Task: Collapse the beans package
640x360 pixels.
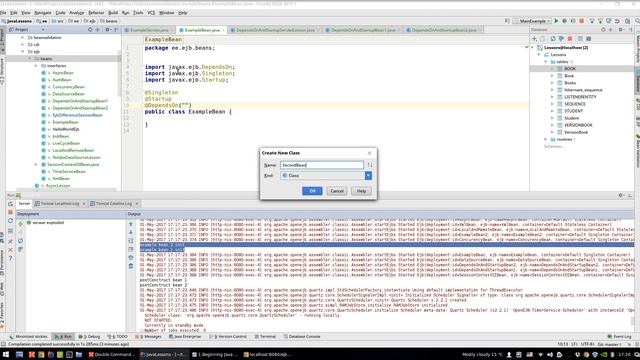Action: coord(29,59)
